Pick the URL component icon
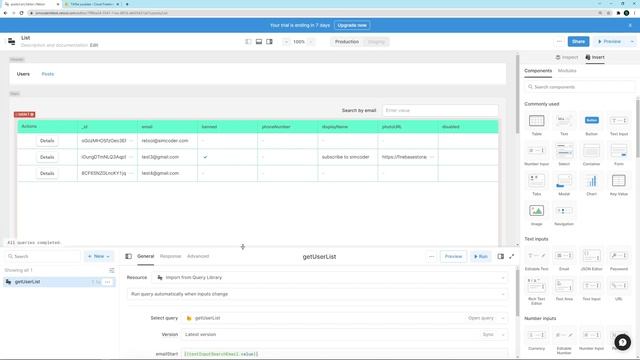 point(619,286)
